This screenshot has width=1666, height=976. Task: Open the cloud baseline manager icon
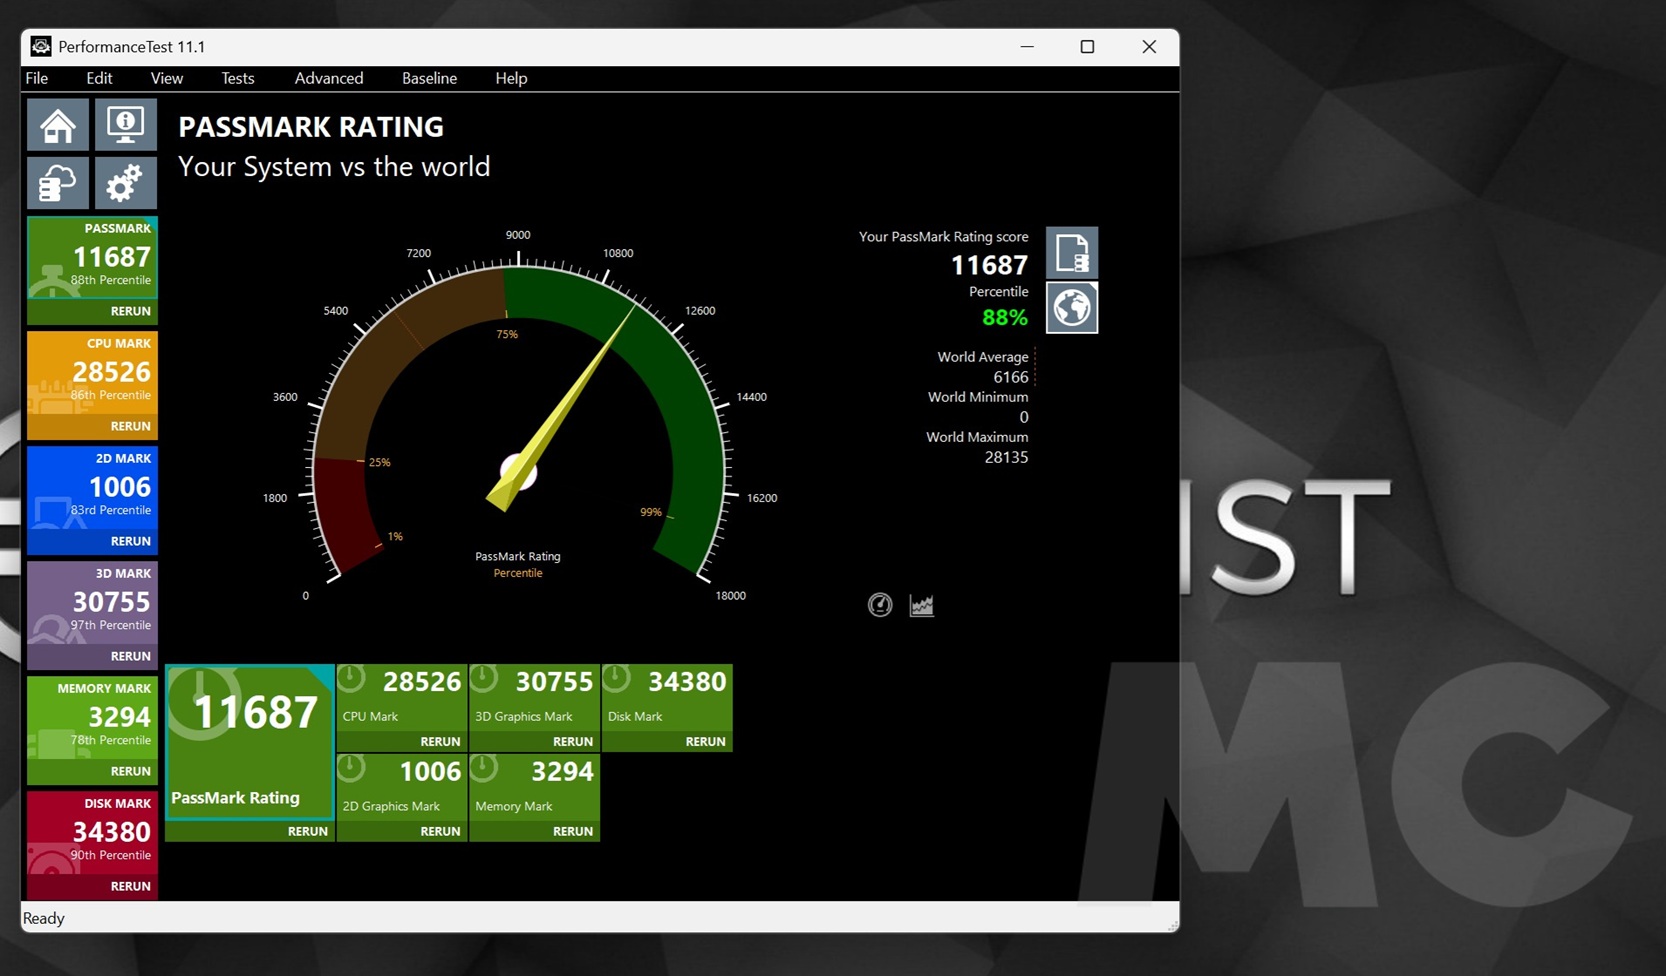click(58, 183)
